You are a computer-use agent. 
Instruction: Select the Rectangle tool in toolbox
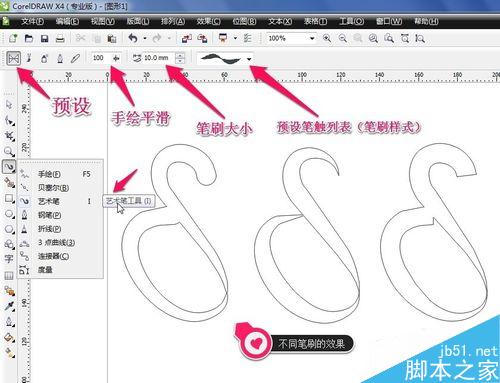point(9,199)
